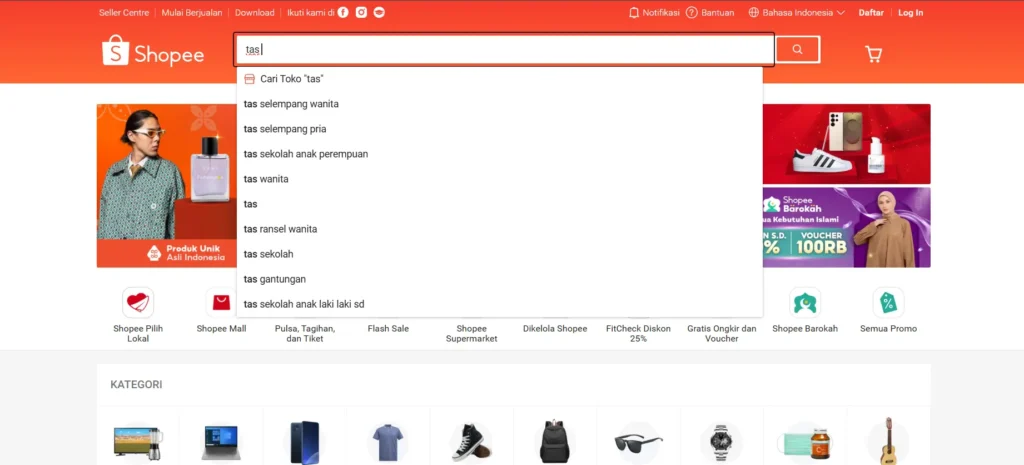The width and height of the screenshot is (1024, 465).
Task: Open the laptop computer category
Action: 221,441
